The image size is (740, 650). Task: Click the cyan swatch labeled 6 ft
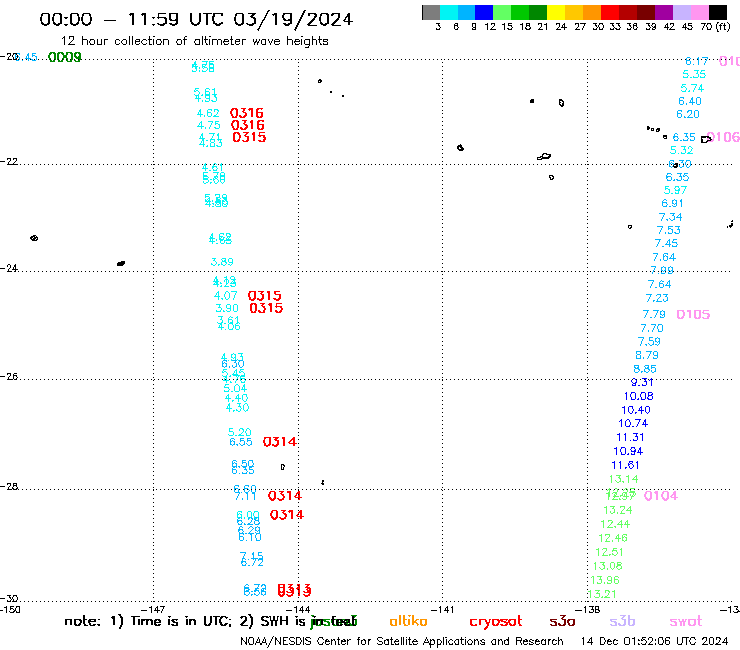(449, 12)
